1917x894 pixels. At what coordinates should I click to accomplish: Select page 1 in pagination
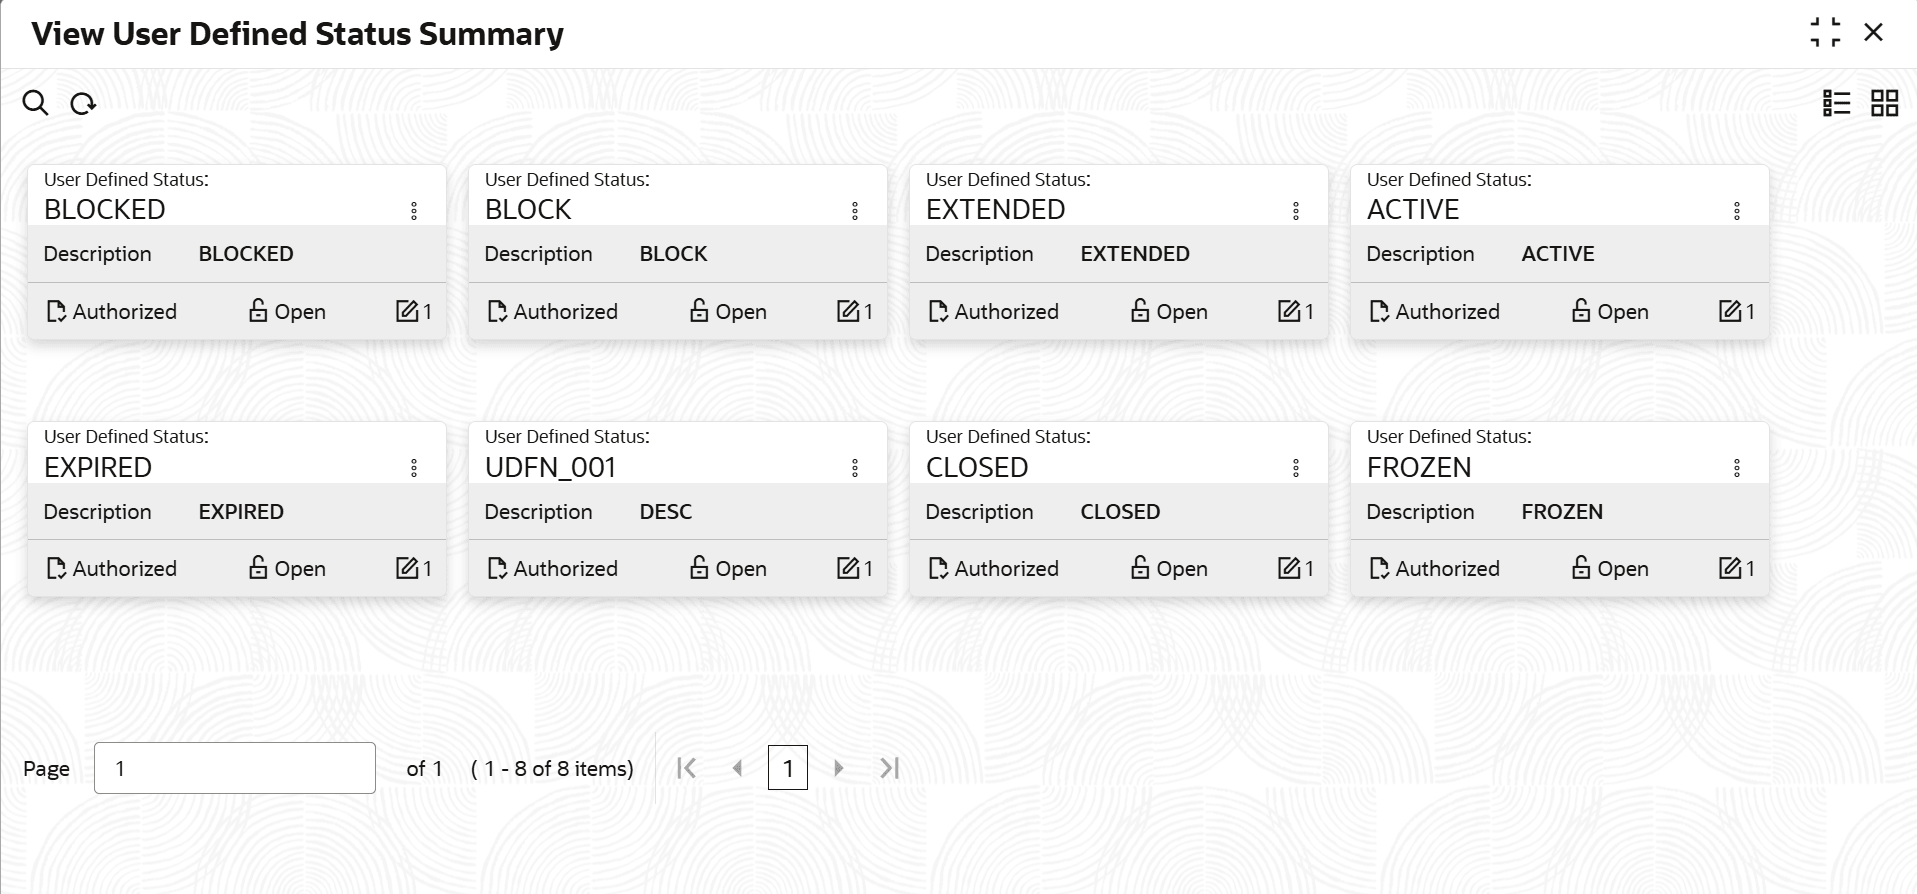click(x=788, y=768)
